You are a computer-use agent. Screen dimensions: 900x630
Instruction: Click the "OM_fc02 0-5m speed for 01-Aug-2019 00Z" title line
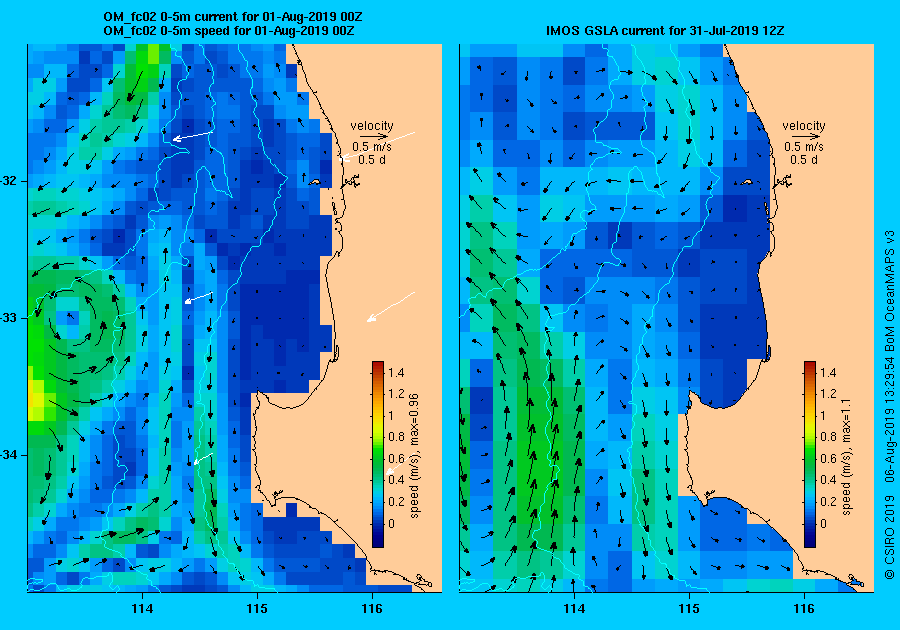pos(228,31)
